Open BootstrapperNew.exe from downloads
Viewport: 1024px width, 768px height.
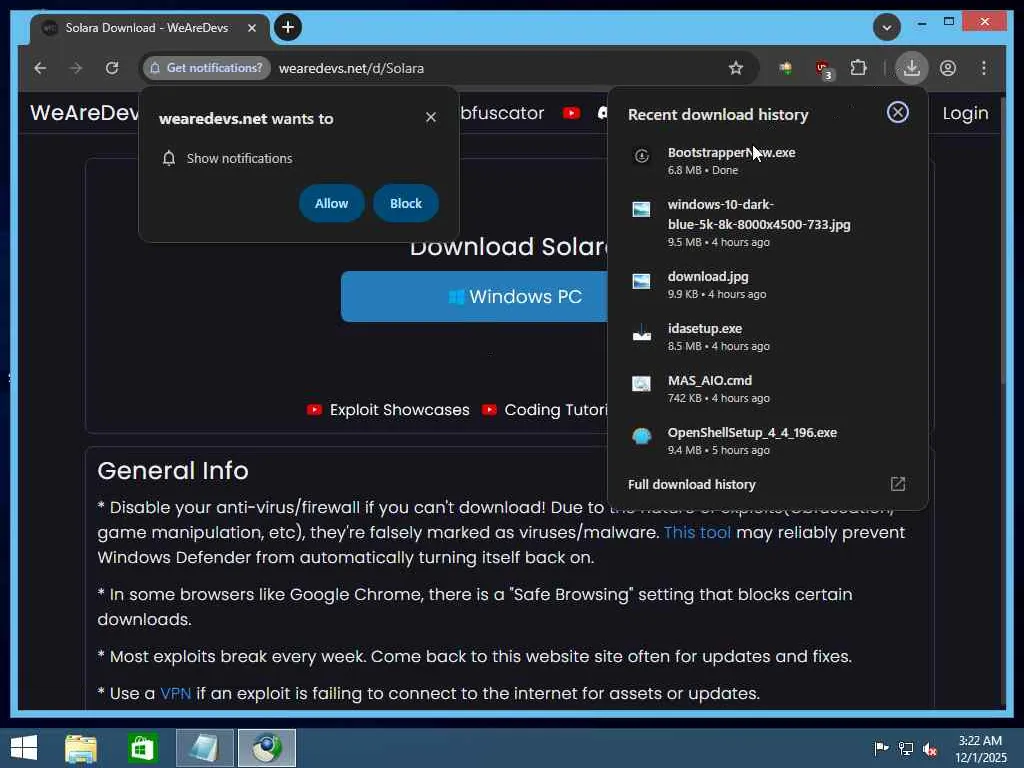pos(731,153)
